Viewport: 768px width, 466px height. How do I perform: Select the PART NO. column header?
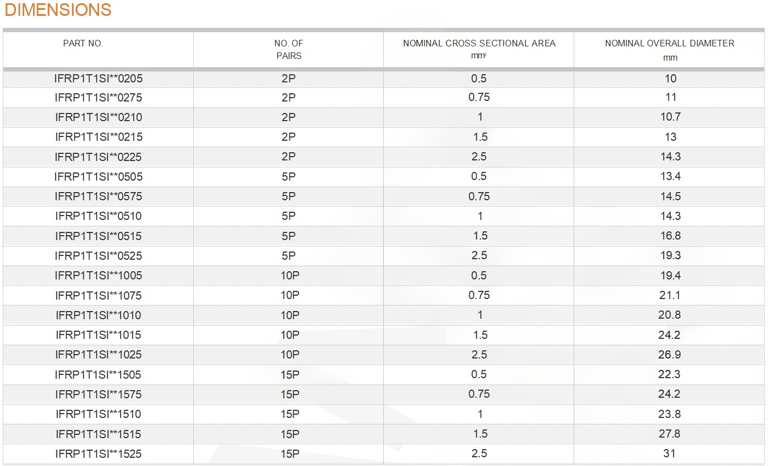click(x=83, y=44)
